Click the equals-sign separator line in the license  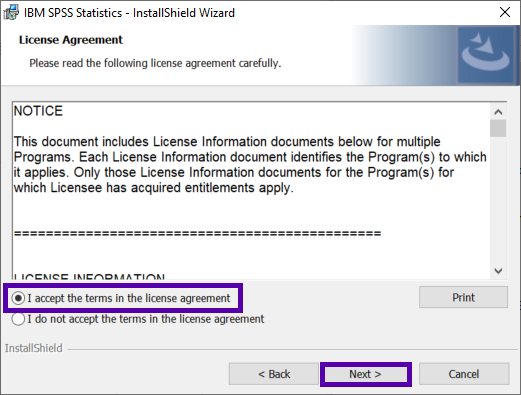197,233
